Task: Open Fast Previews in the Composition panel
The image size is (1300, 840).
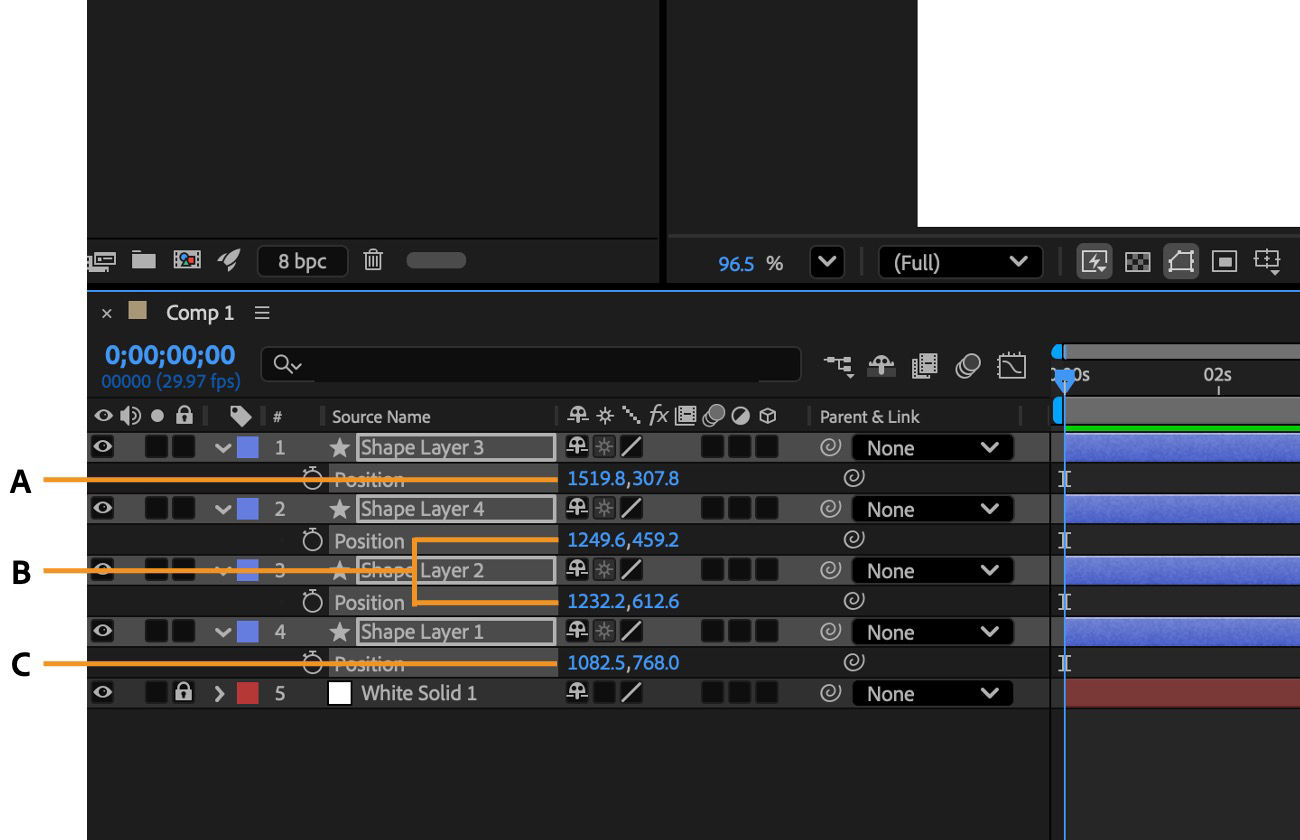Action: pyautogui.click(x=1094, y=263)
